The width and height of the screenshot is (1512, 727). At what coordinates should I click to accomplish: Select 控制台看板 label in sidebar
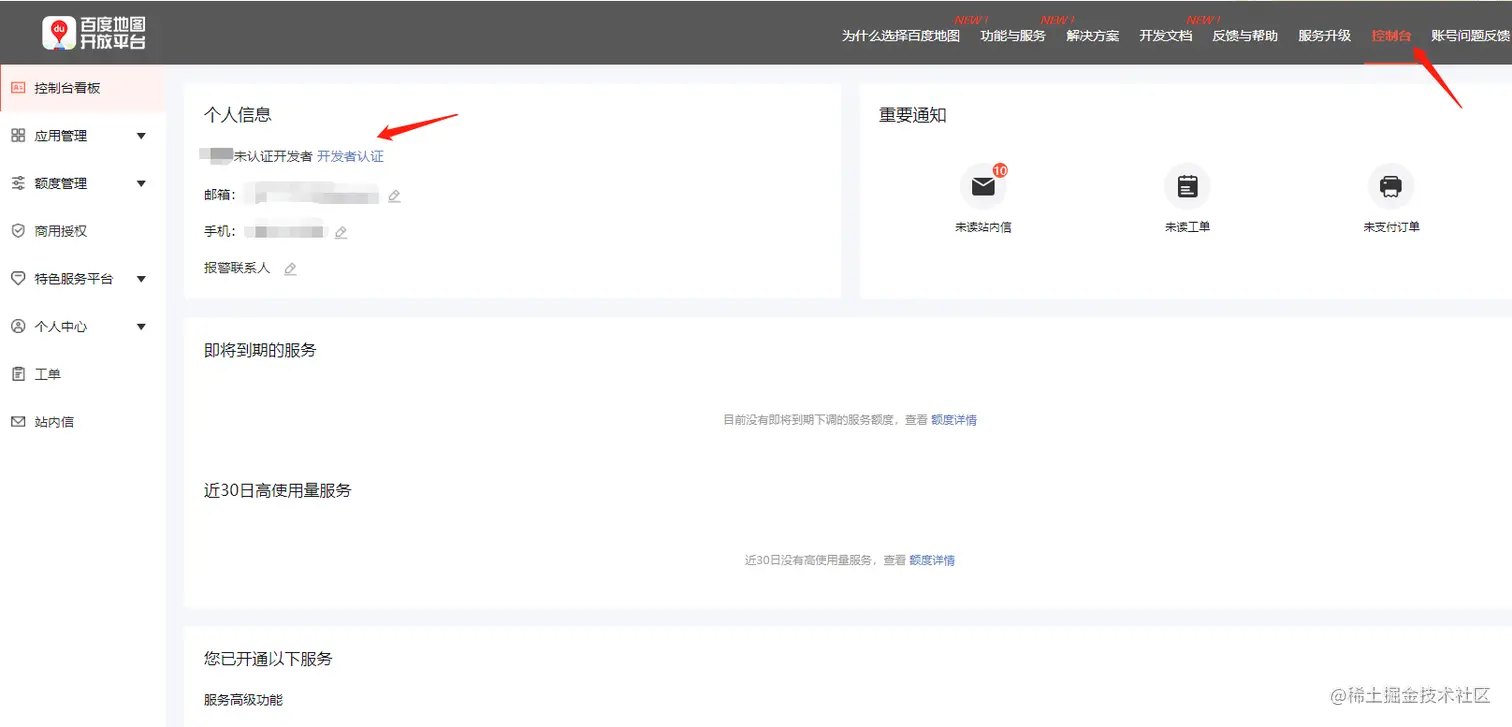[67, 88]
